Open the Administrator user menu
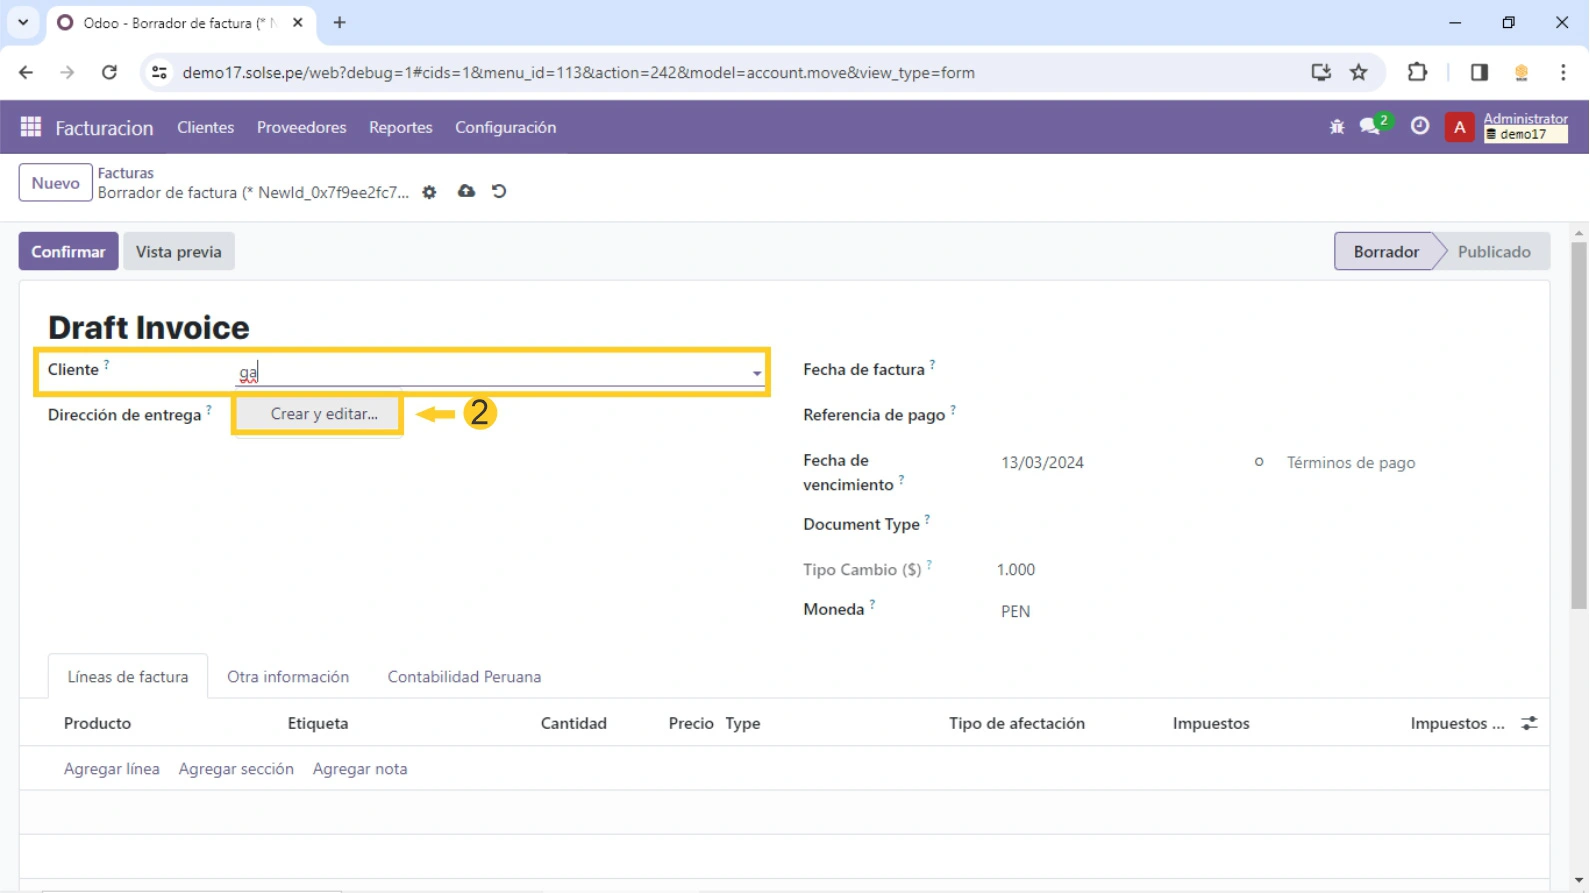Screen dimensions: 1590x893 tap(1524, 127)
